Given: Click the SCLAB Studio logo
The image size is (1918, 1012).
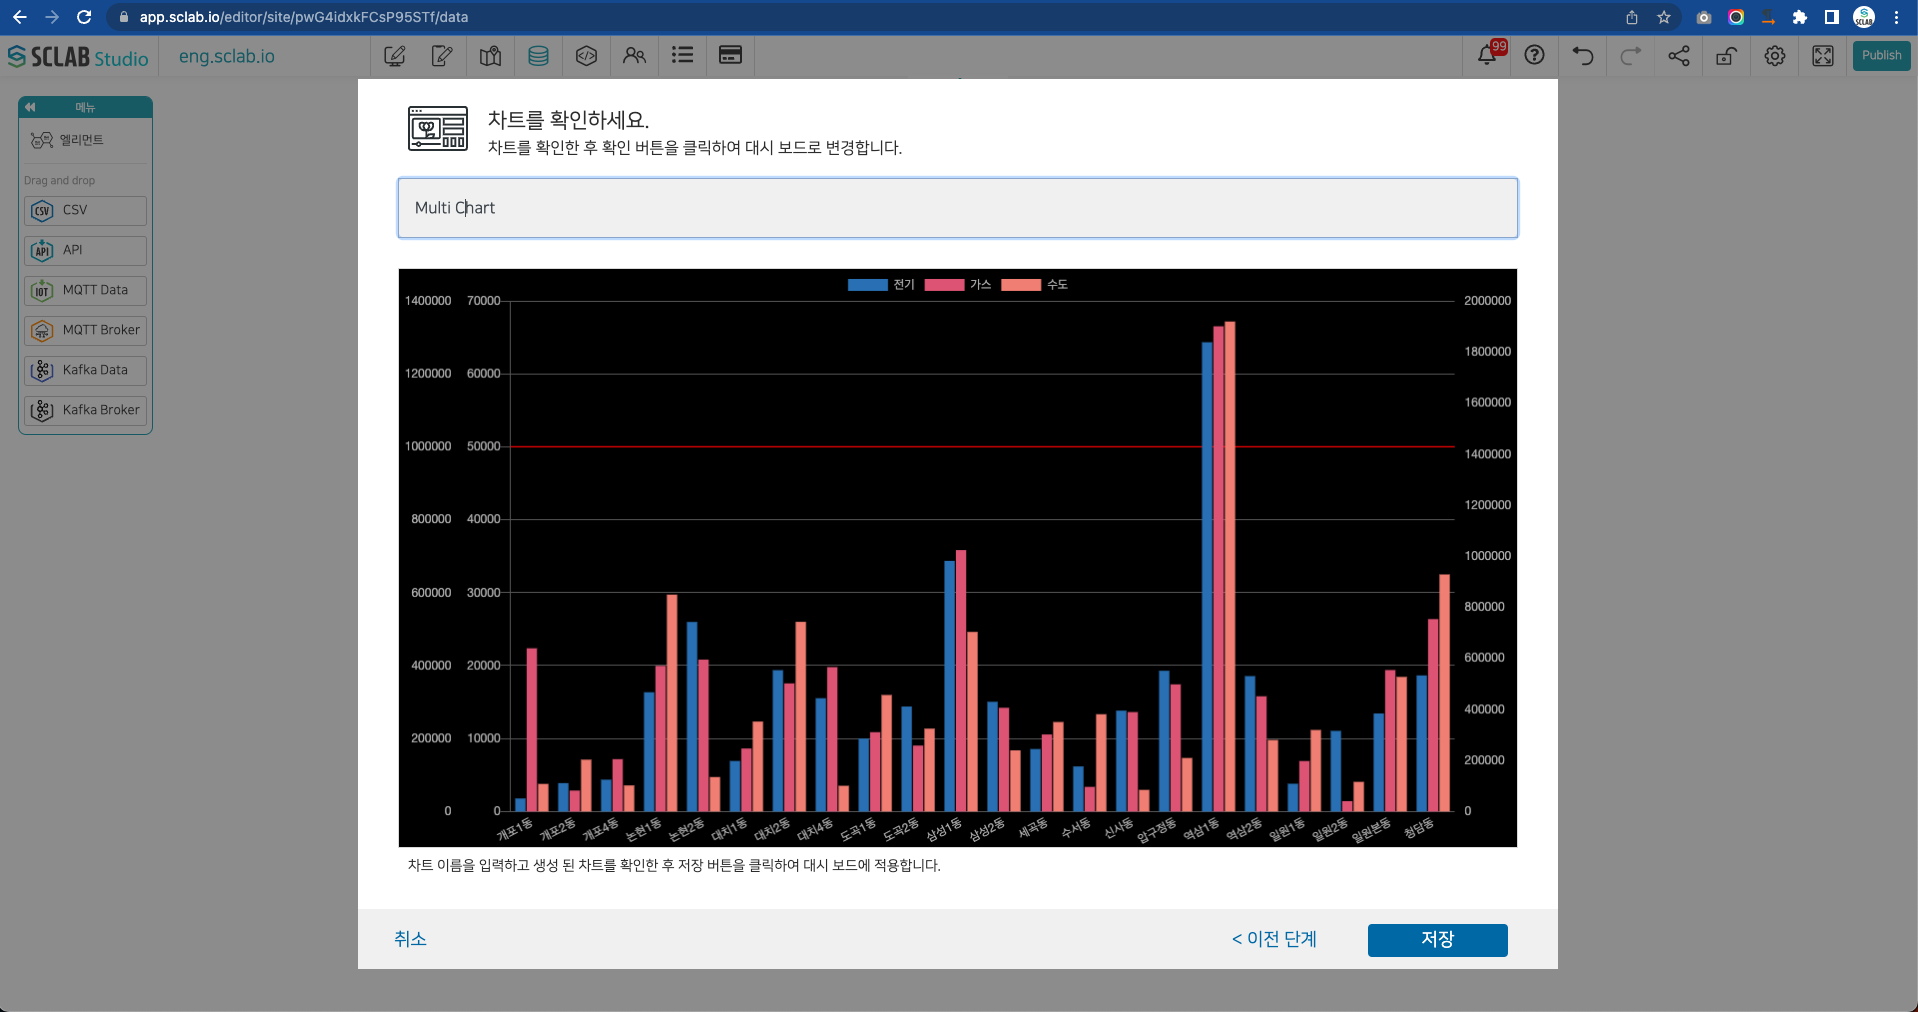Looking at the screenshot, I should click(78, 57).
